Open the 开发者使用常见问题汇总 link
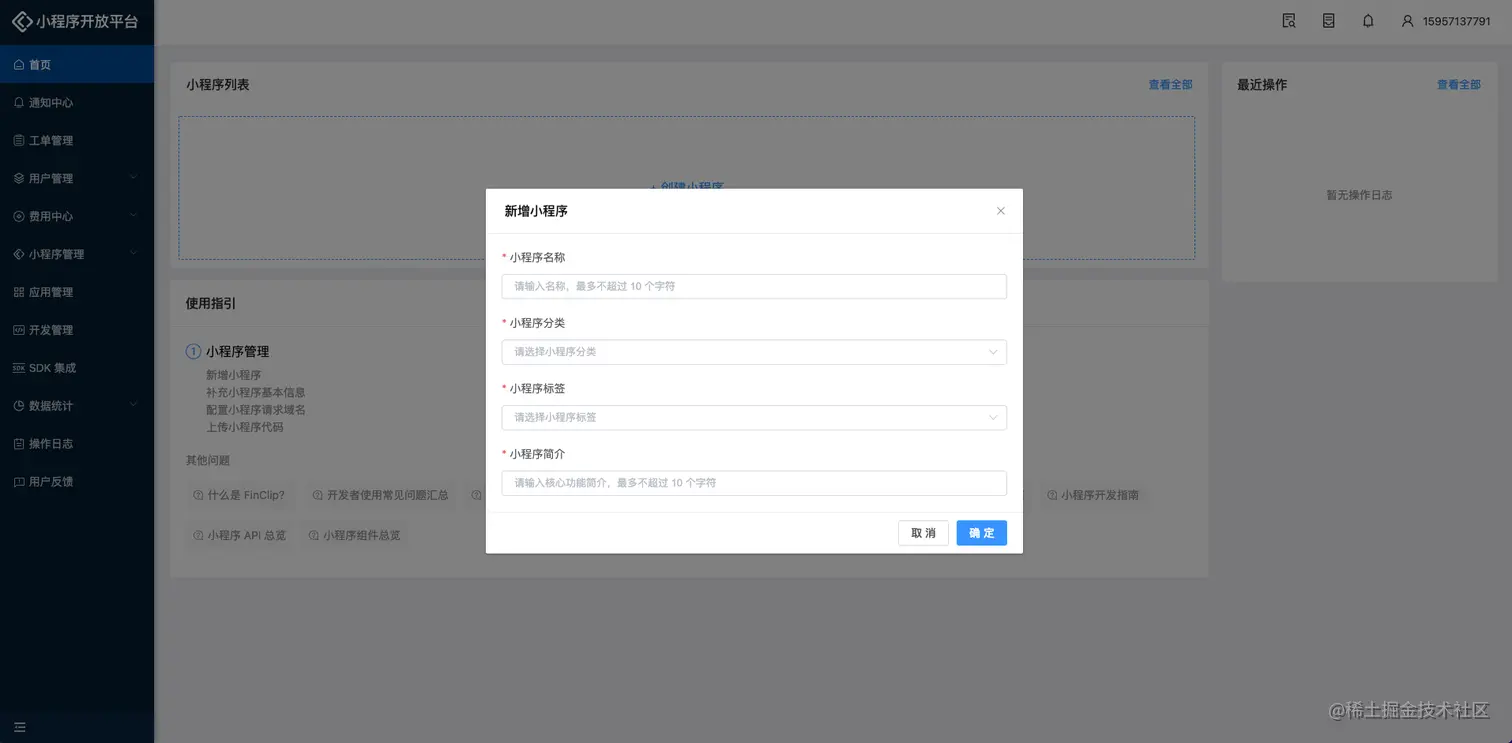Screen dimensions: 1512x743 click(380, 495)
